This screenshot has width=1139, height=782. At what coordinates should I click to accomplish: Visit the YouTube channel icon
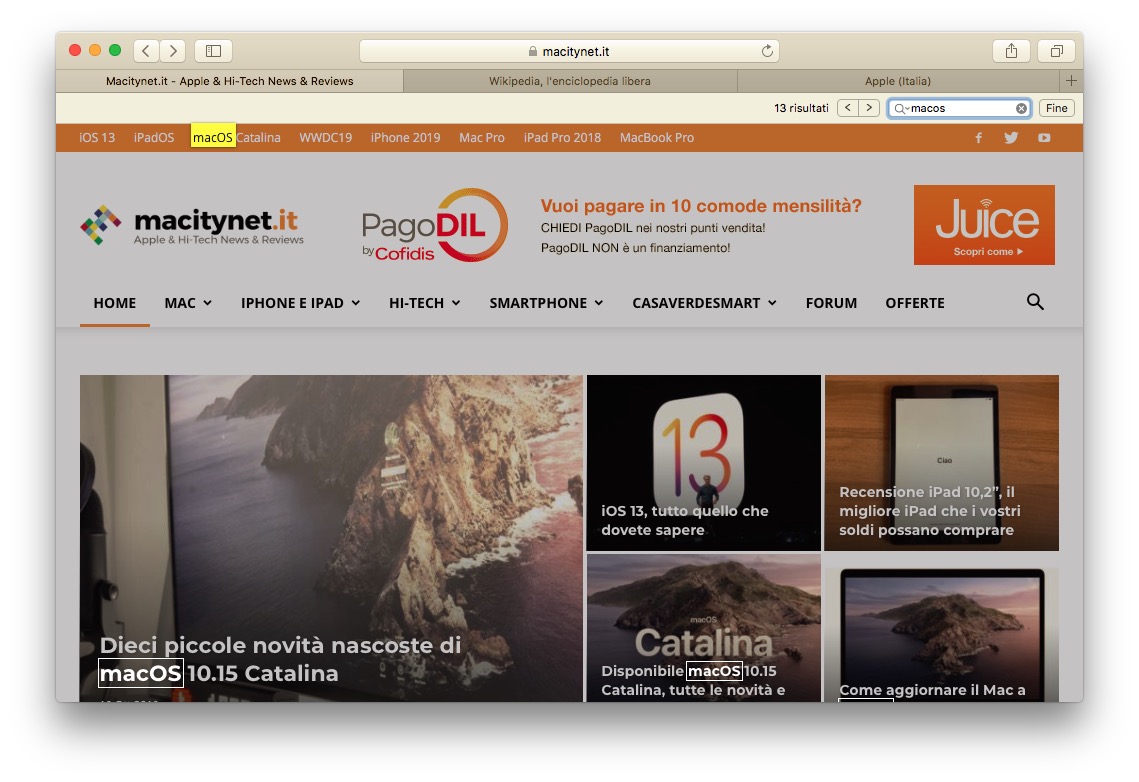[1044, 137]
